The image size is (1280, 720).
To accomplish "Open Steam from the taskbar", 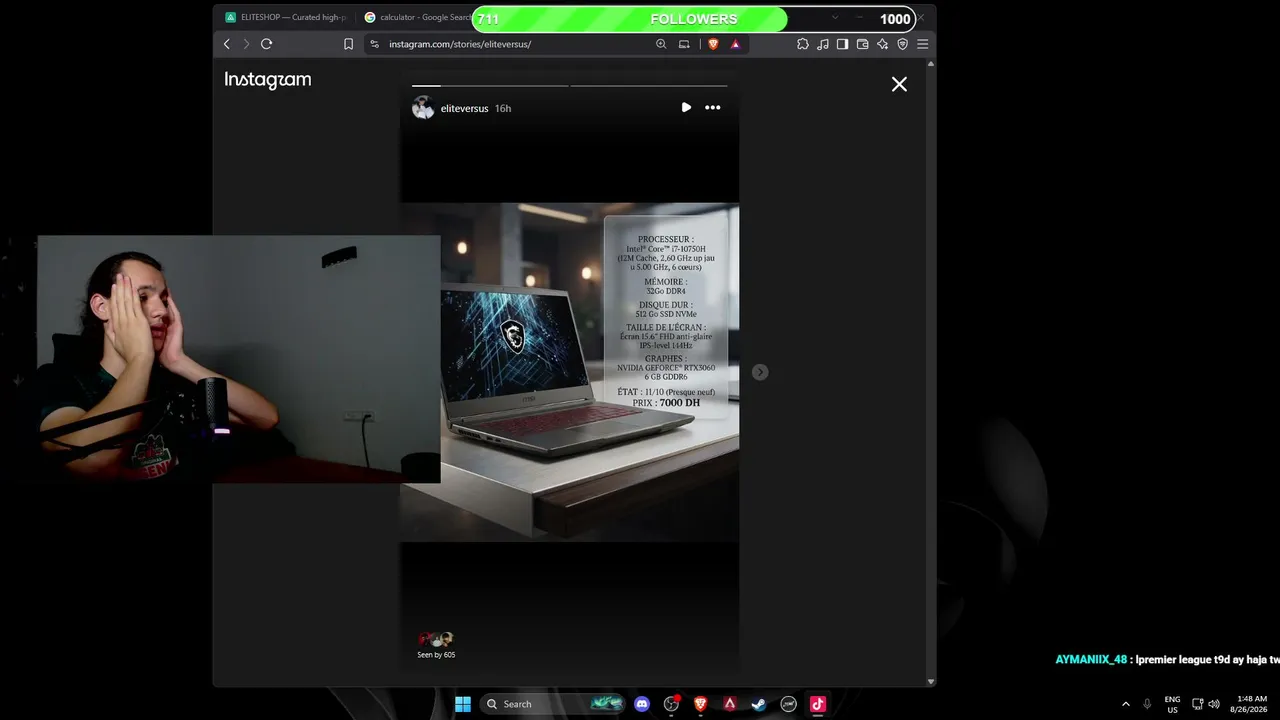I will [x=759, y=704].
